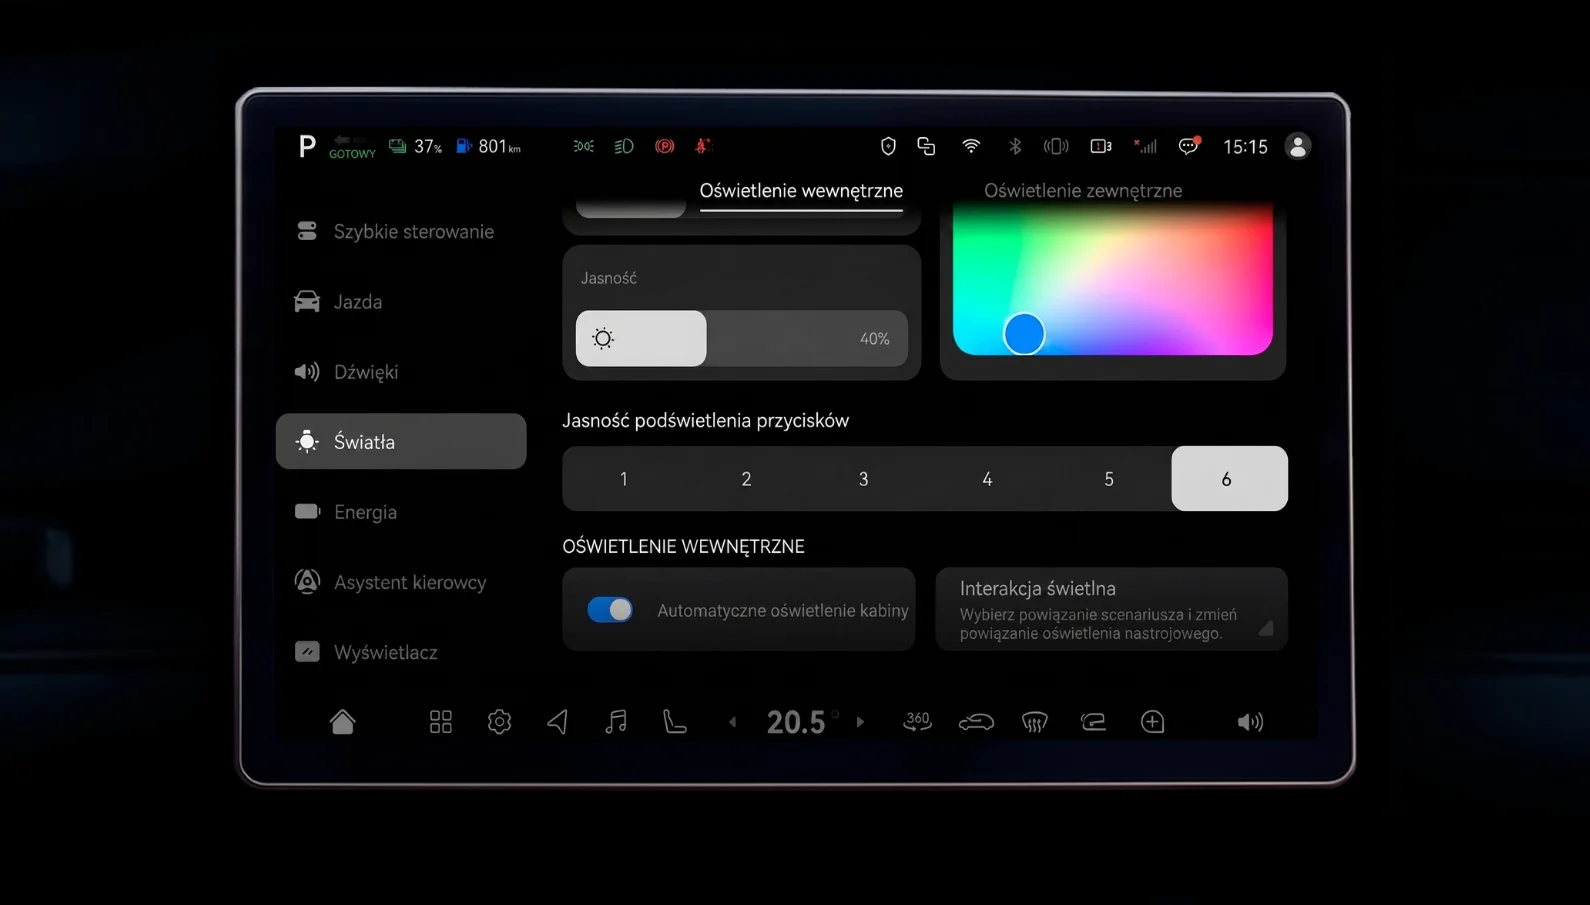Switch to Oświetlenie zewnętrzne tab
This screenshot has height=905, width=1590.
coord(1083,191)
